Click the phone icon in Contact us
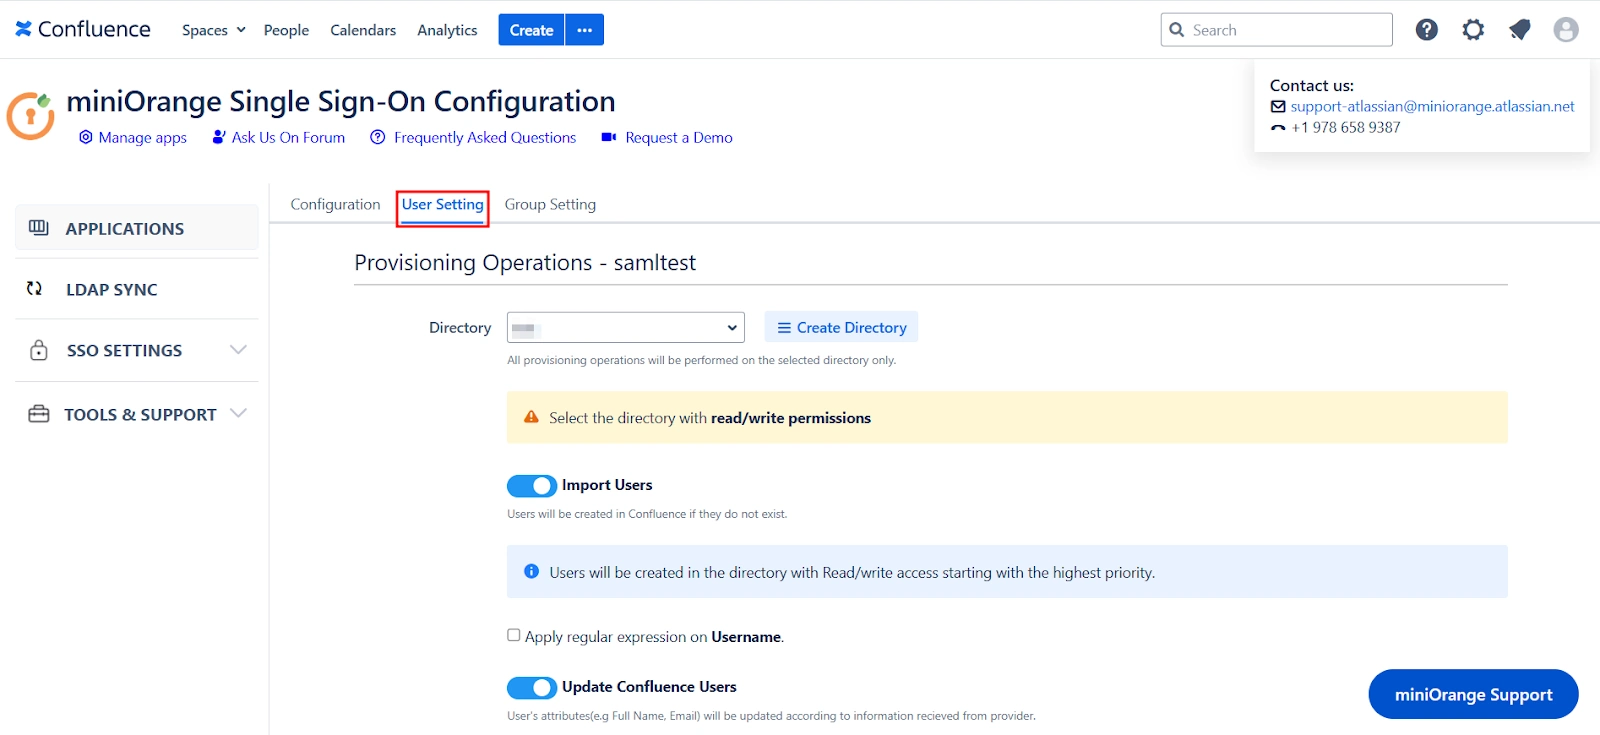1600x735 pixels. pos(1278,128)
